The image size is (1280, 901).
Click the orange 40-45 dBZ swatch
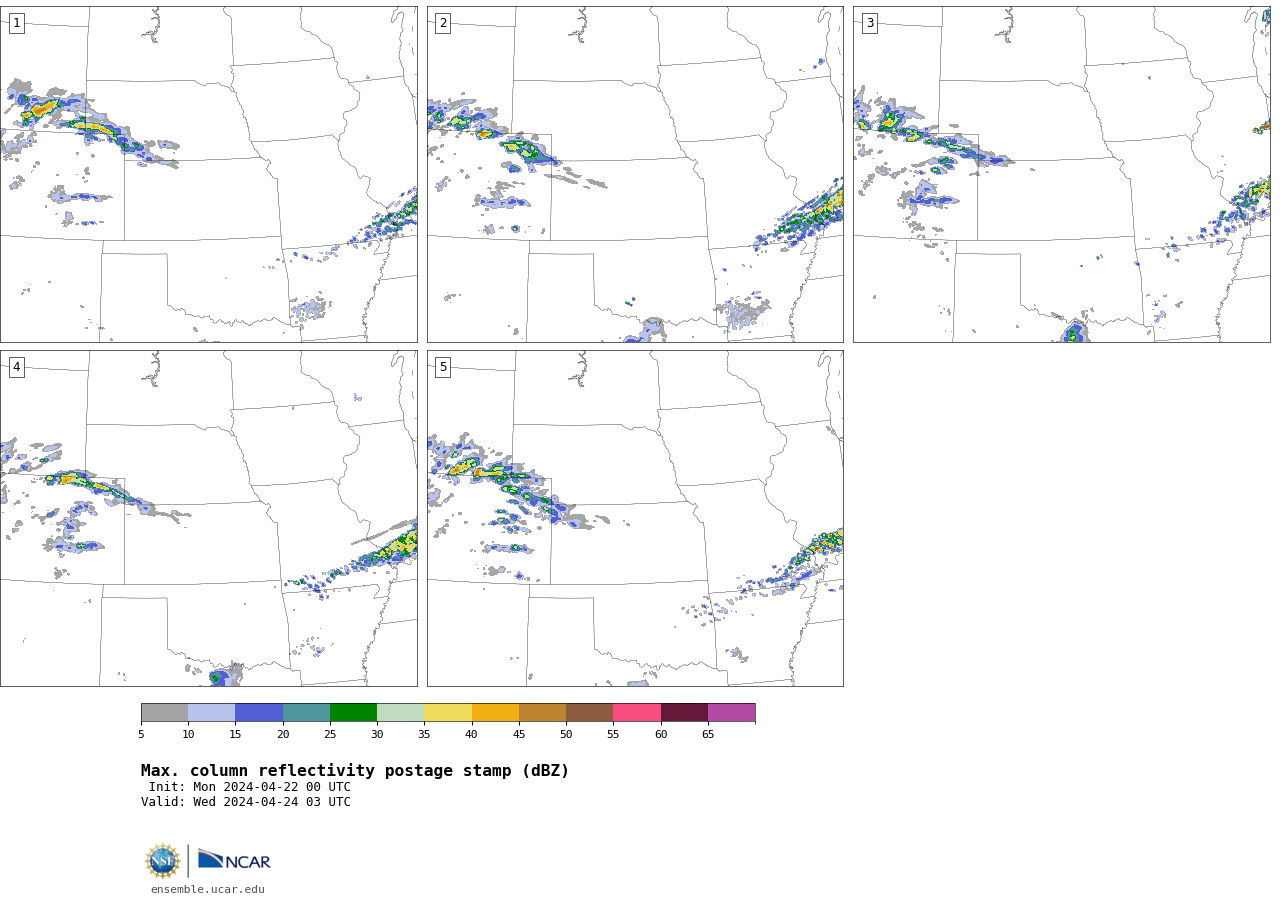495,712
